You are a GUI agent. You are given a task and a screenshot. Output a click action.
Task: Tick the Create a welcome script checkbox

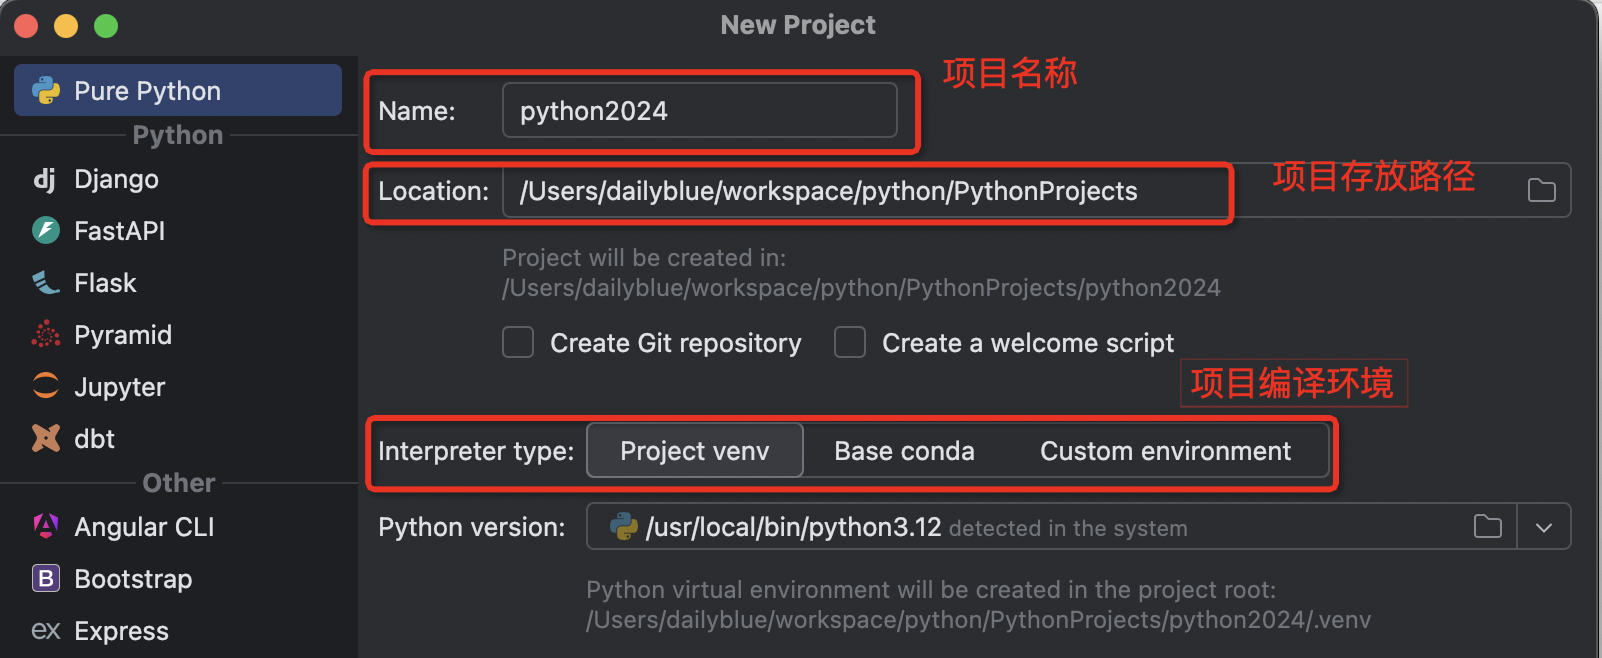click(x=850, y=343)
